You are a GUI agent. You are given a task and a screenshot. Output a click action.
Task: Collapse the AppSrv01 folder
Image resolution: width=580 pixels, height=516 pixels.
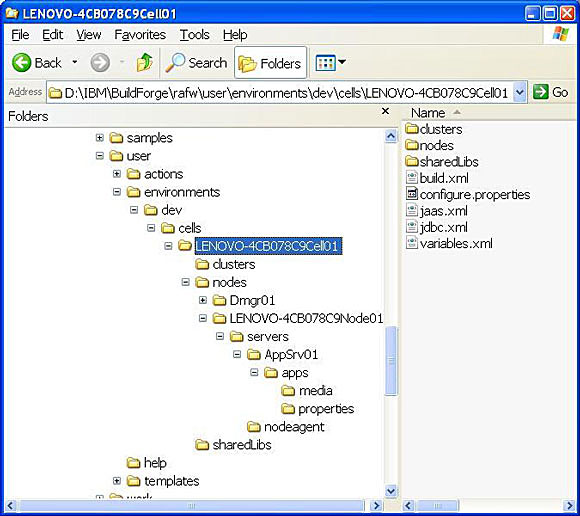(x=237, y=354)
